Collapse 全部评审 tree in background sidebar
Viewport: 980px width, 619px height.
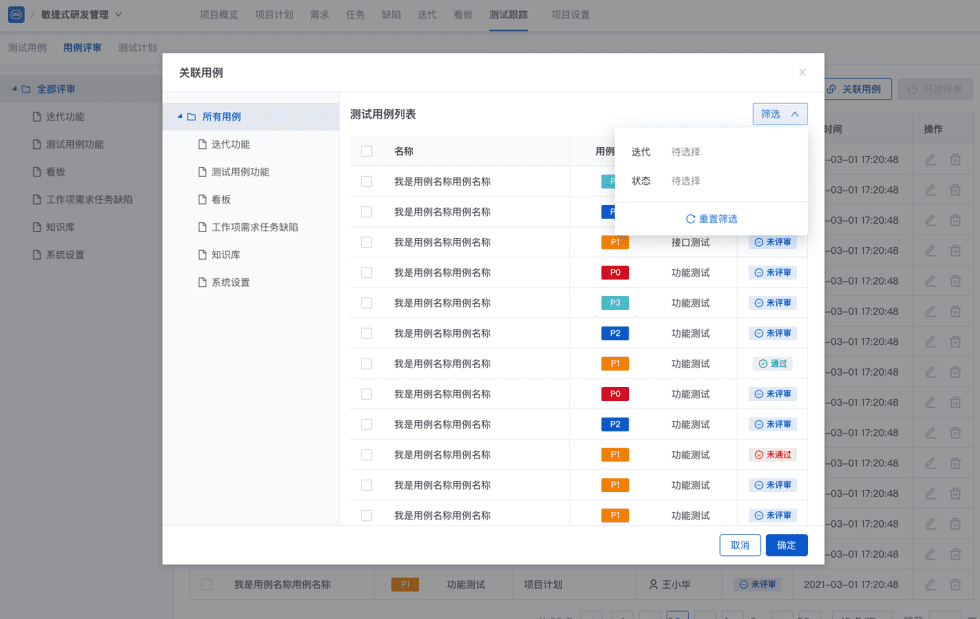(x=14, y=89)
